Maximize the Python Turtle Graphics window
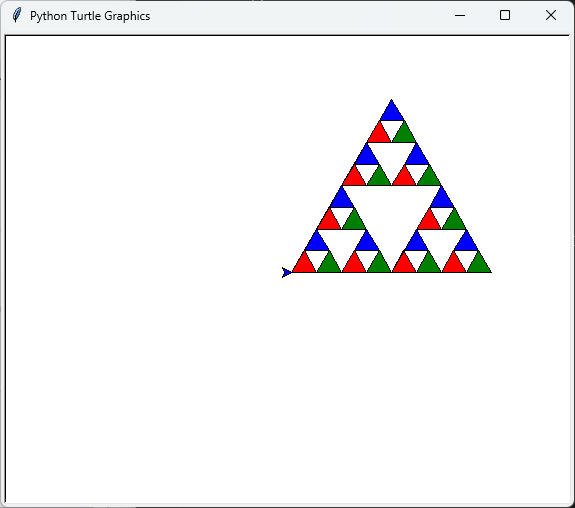The height and width of the screenshot is (508, 575). 505,15
